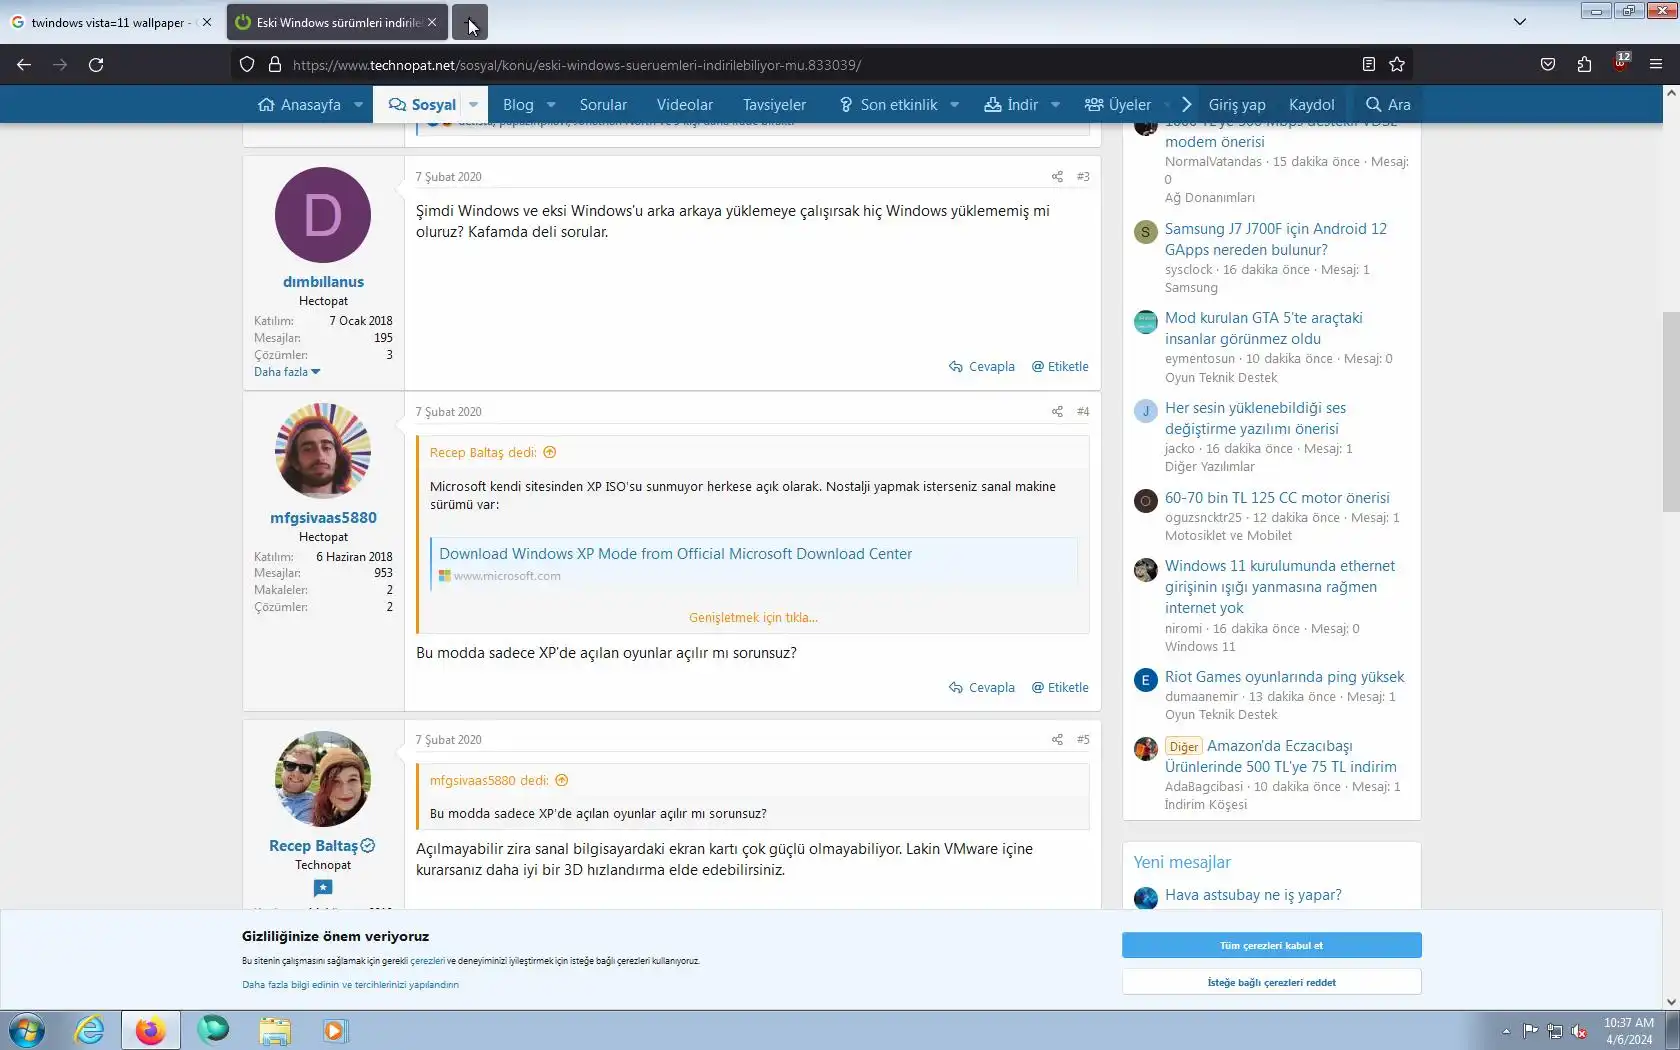1680x1050 pixels.
Task: Open mfgsivaas5880 avatar profile
Action: (x=323, y=451)
